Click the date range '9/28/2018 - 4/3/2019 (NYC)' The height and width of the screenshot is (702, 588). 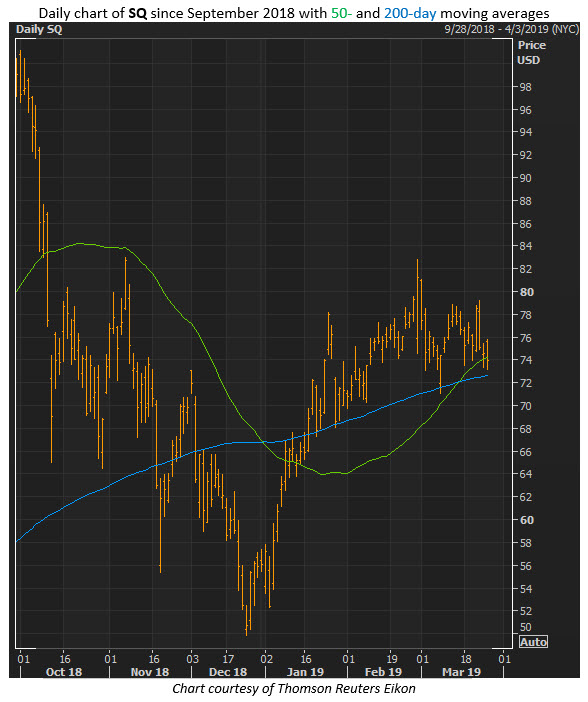click(x=511, y=29)
